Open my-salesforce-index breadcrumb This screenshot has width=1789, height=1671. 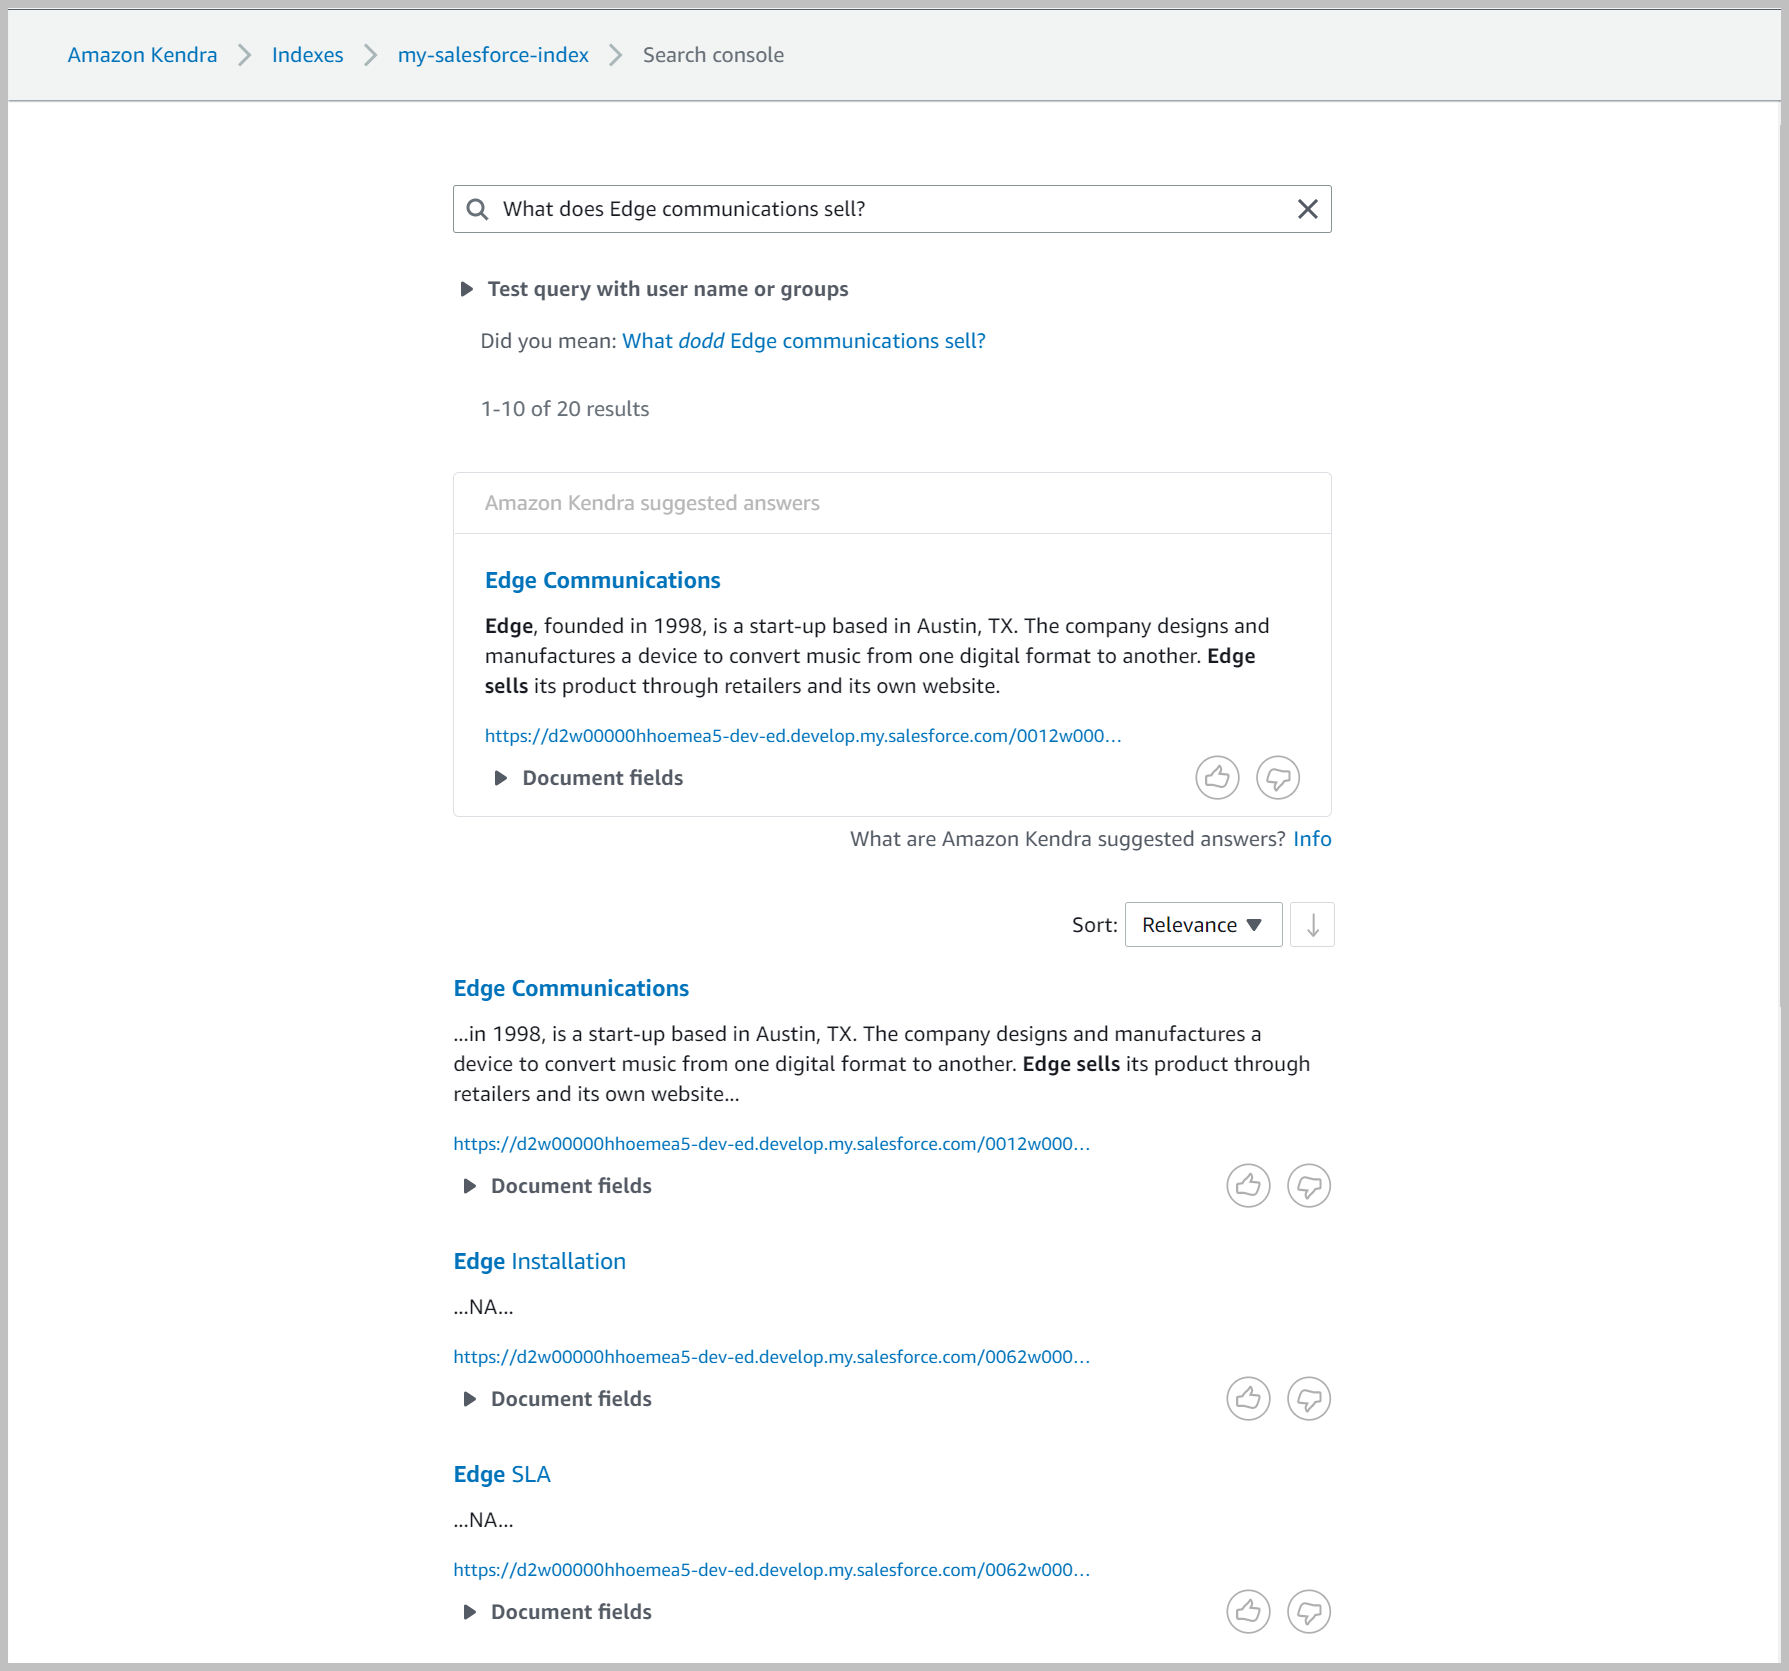pos(493,55)
